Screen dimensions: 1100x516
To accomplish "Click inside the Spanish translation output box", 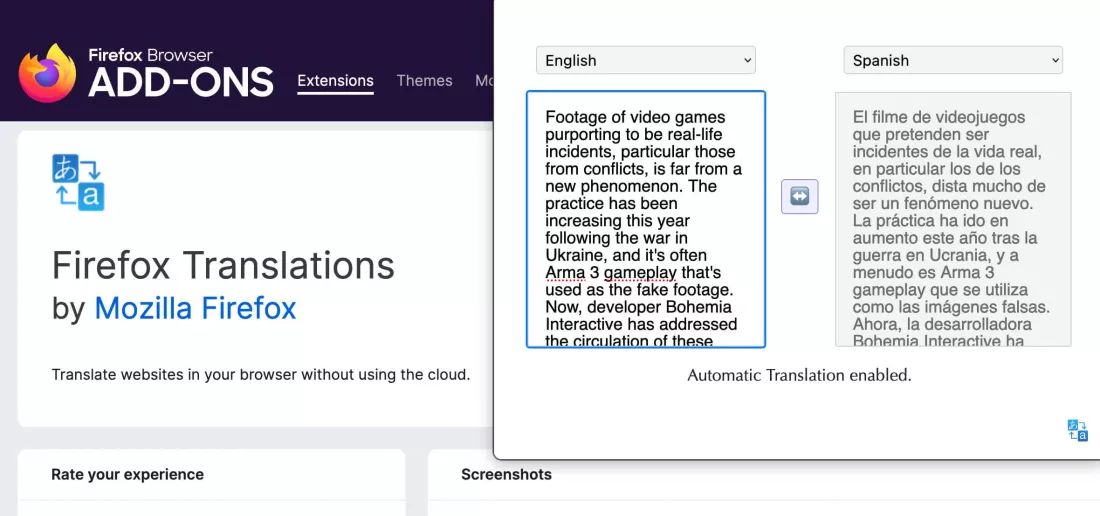I will [x=953, y=219].
